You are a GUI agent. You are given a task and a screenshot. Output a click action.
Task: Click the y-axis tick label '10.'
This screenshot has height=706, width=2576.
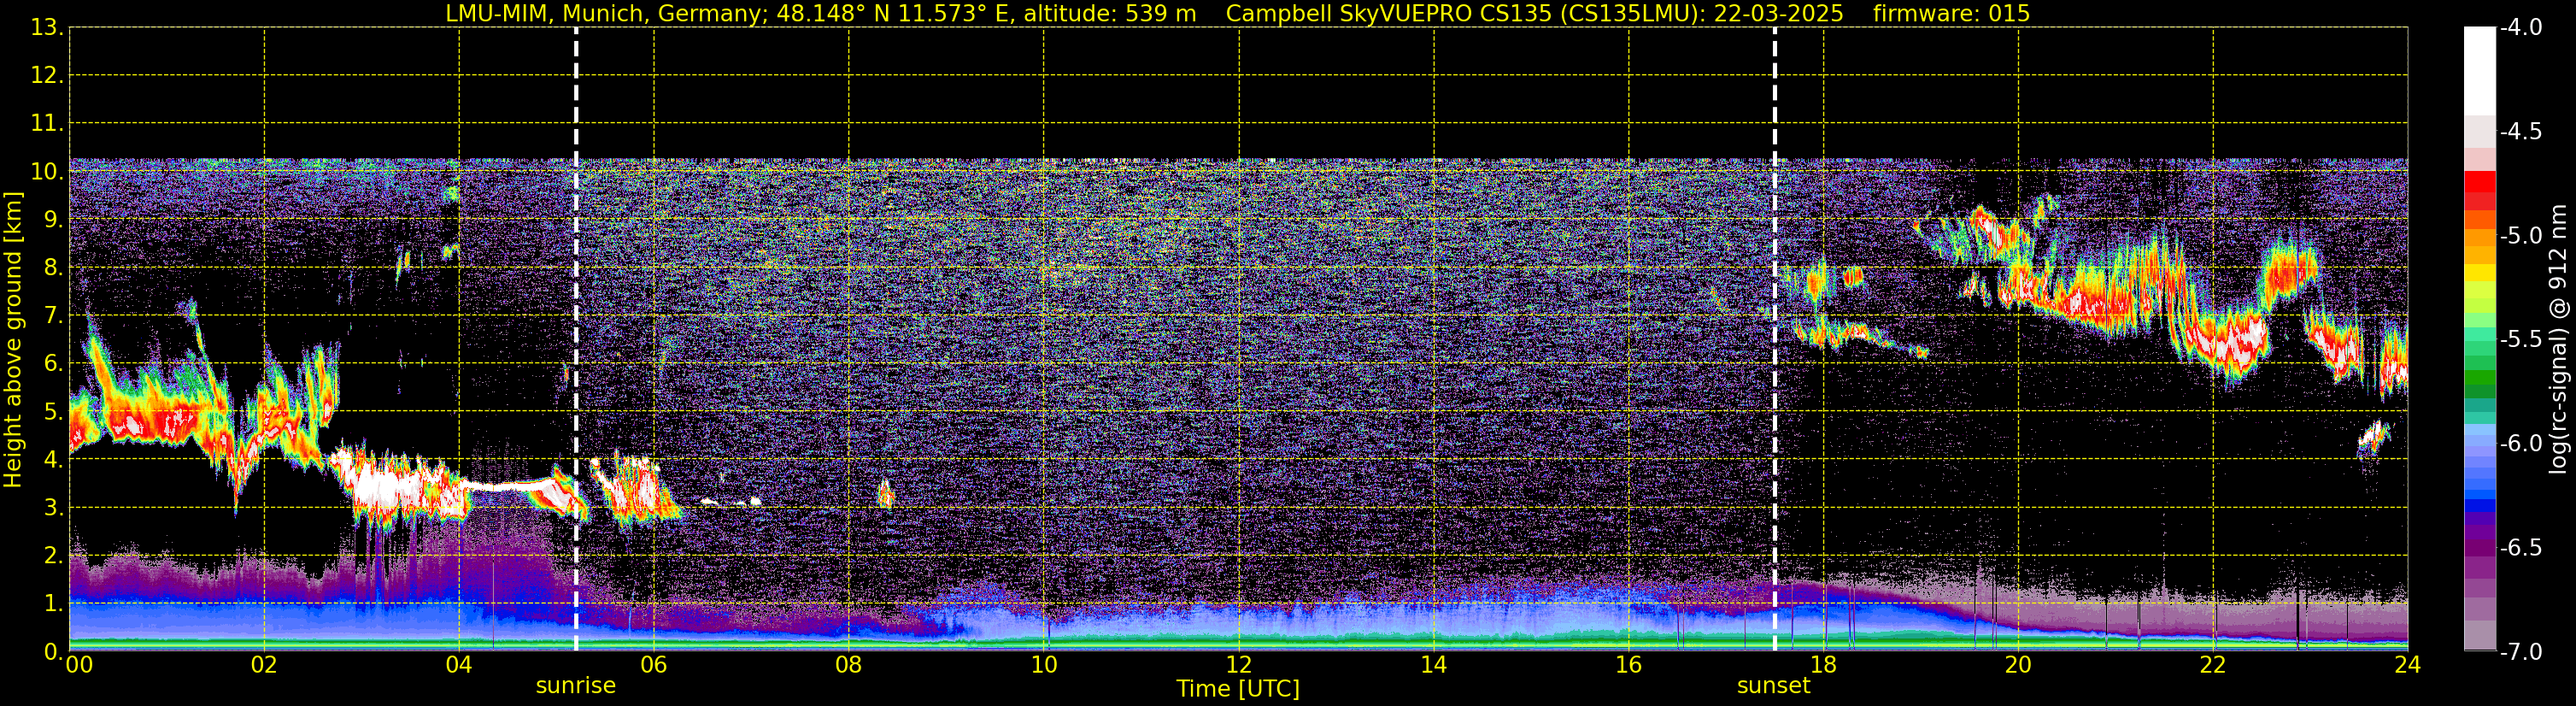pyautogui.click(x=47, y=172)
